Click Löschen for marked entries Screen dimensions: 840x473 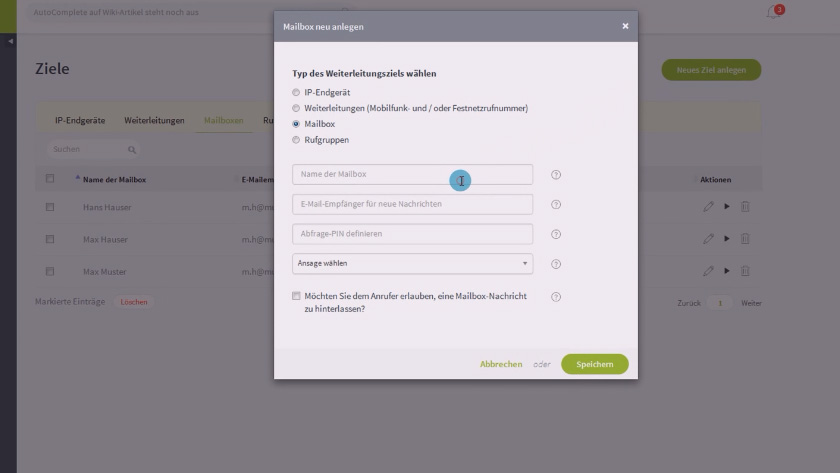click(x=133, y=302)
